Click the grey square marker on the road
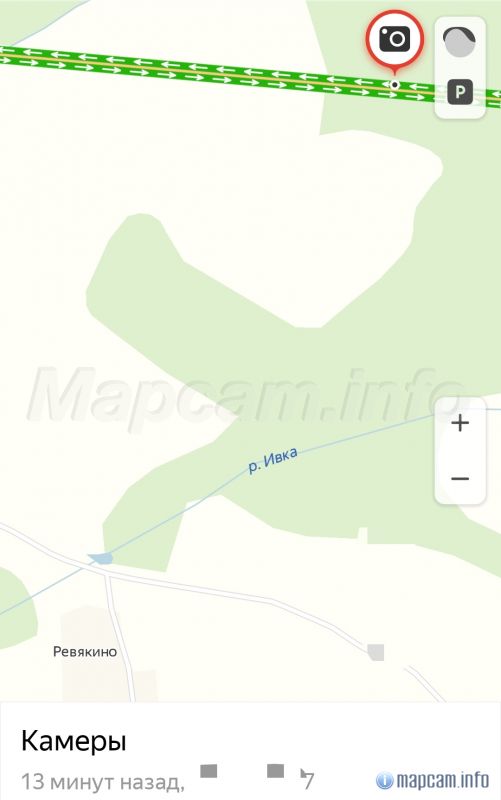501x800 pixels. pyautogui.click(x=376, y=652)
